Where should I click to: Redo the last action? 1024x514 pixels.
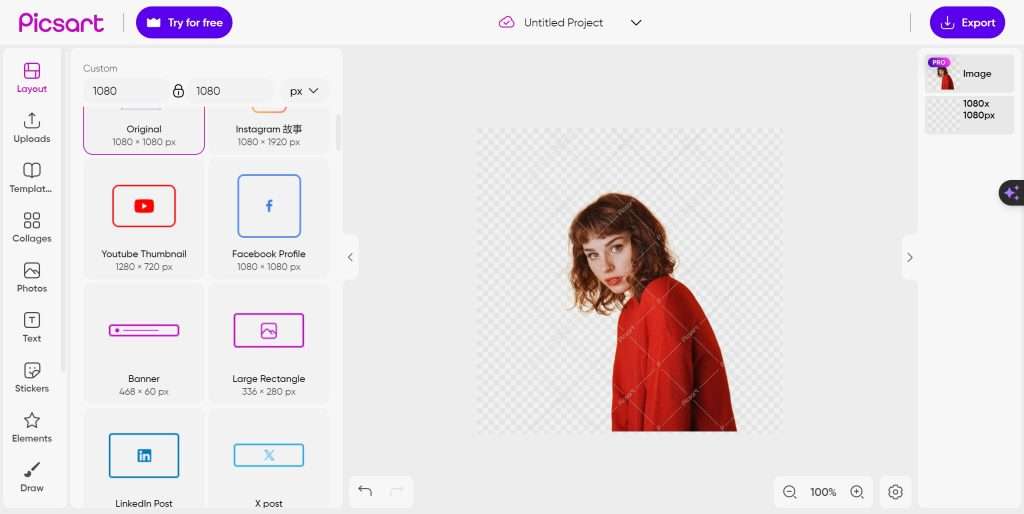click(396, 491)
